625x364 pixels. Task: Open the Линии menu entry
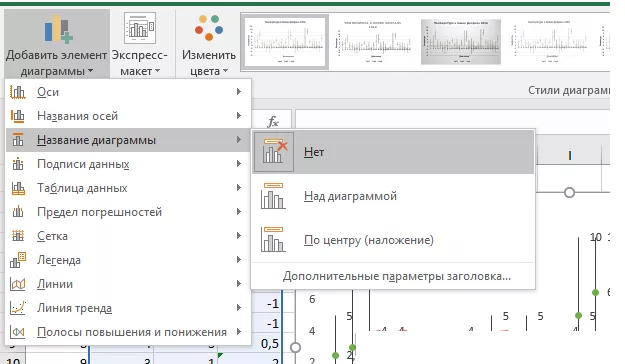pos(128,284)
